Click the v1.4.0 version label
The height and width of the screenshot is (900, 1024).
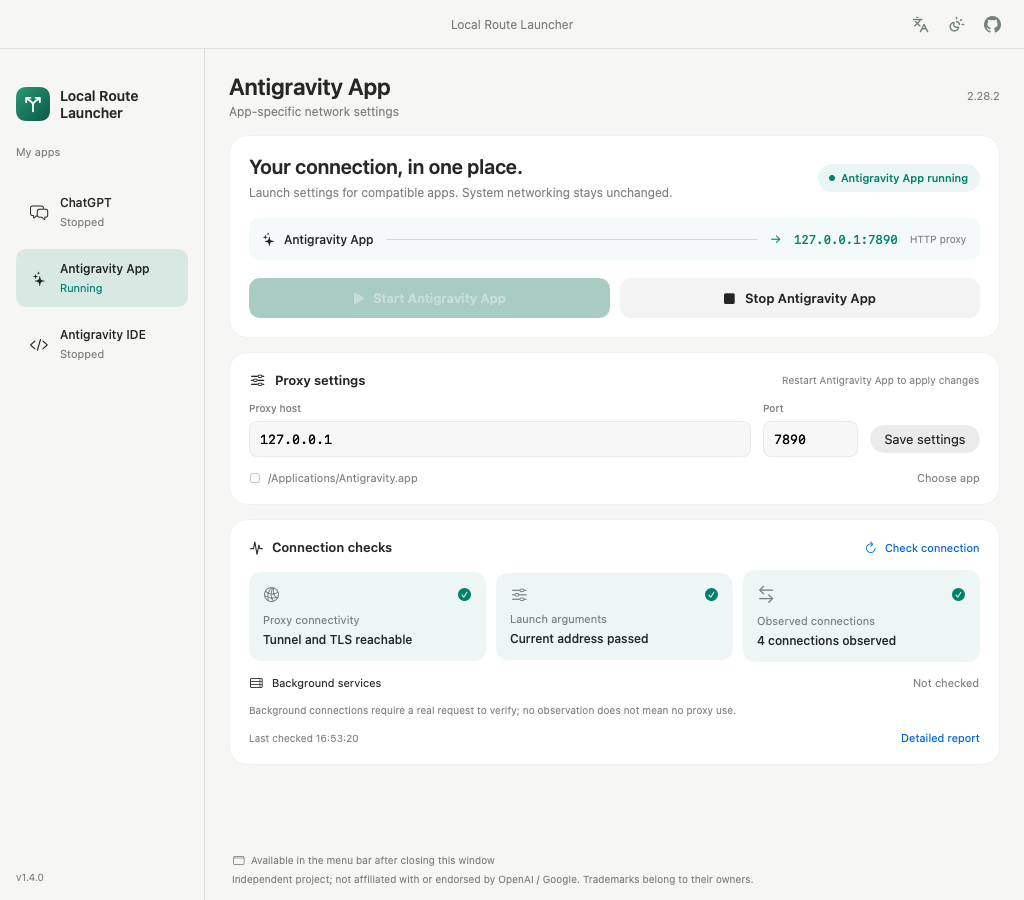30,877
